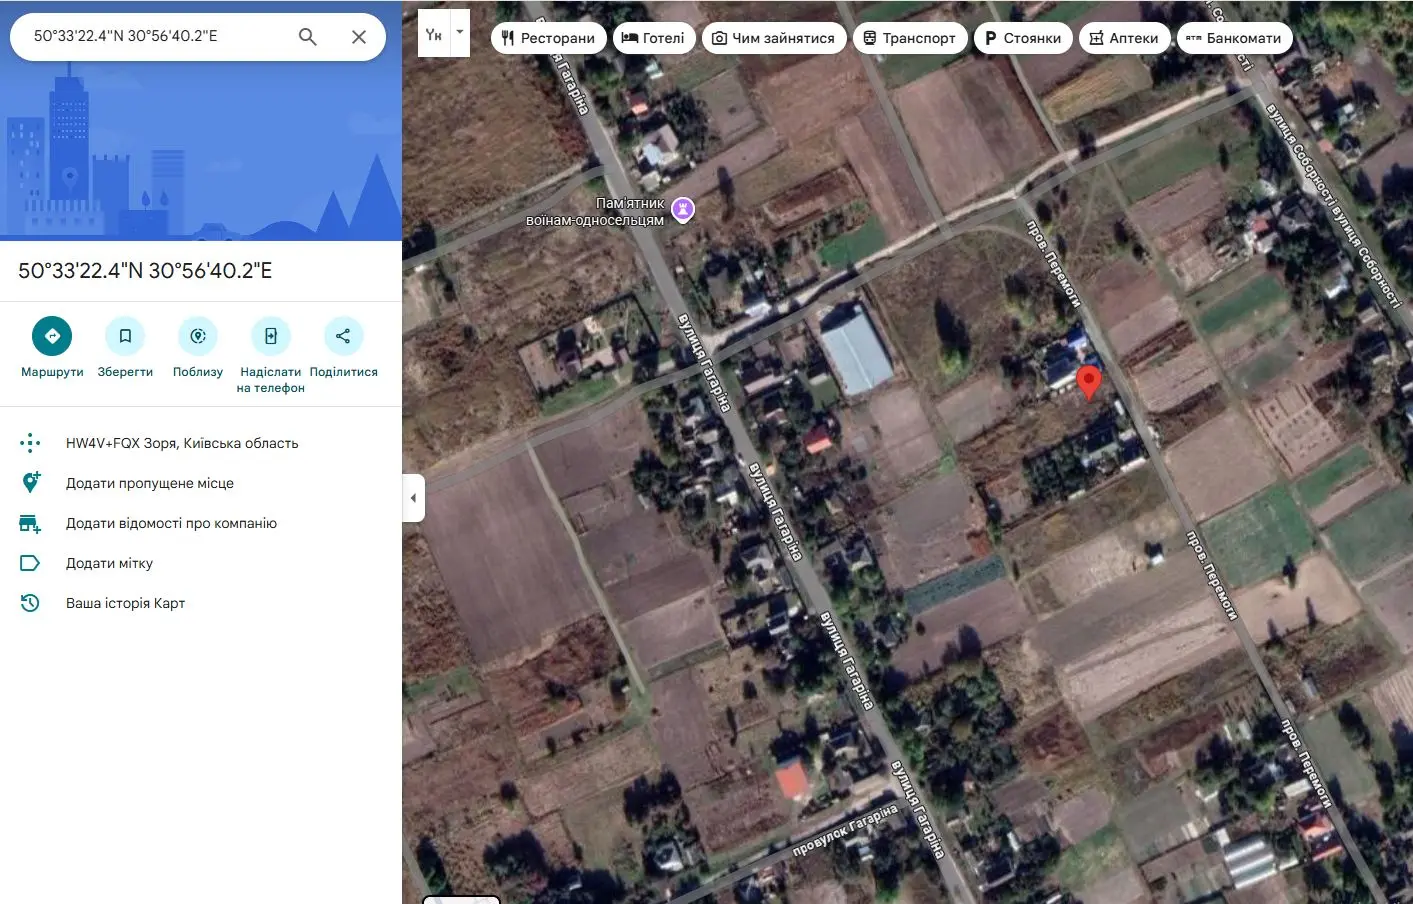Collapse the left side panel

coord(413,497)
